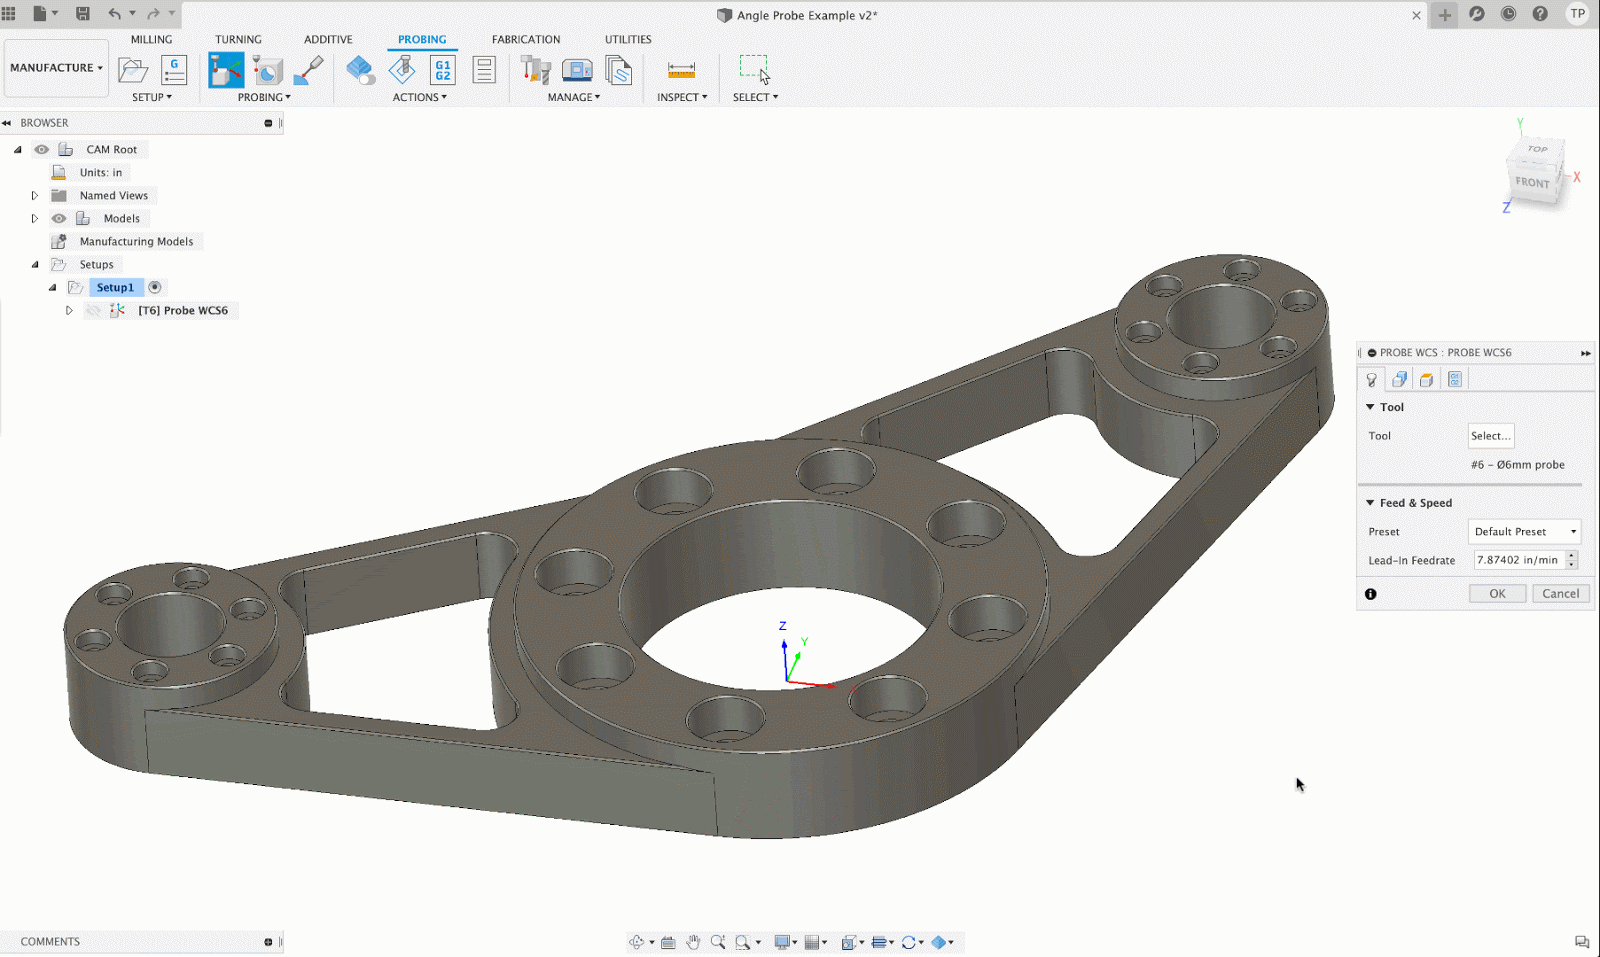
Task: Click the Post Process G1 G2 icon
Action: (x=442, y=70)
